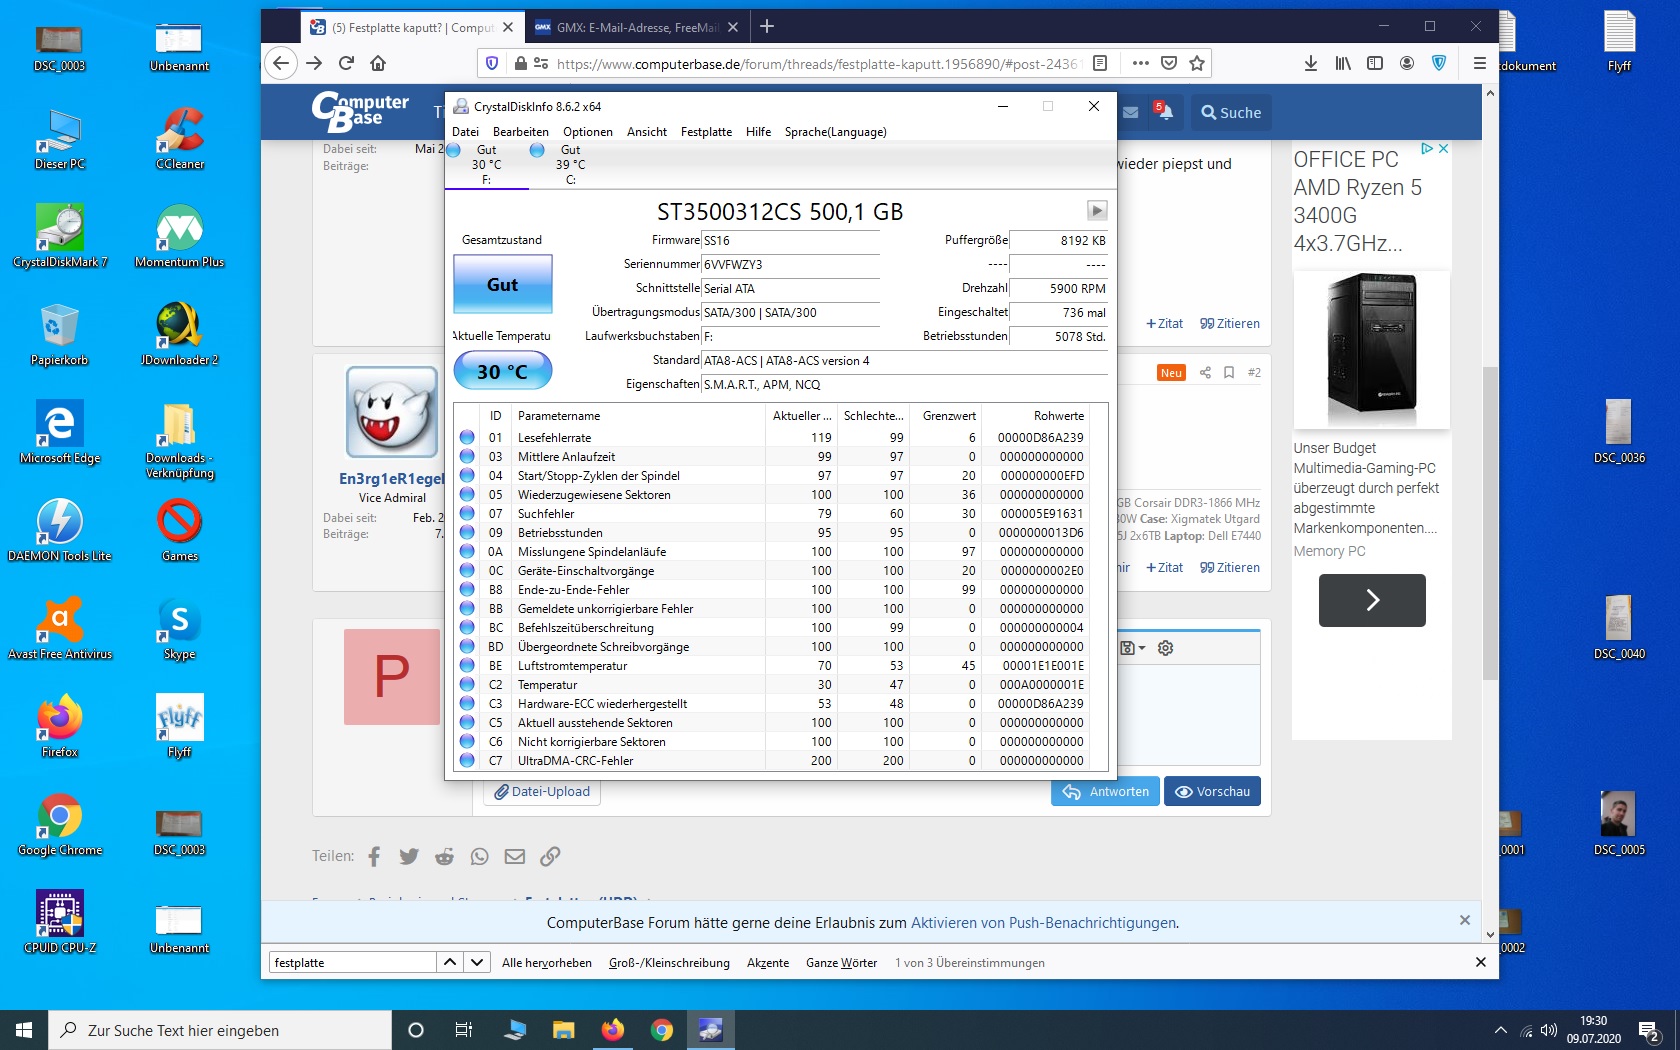The width and height of the screenshot is (1680, 1050).
Task: Close the Festplatte kaputt tab
Action: 508,27
